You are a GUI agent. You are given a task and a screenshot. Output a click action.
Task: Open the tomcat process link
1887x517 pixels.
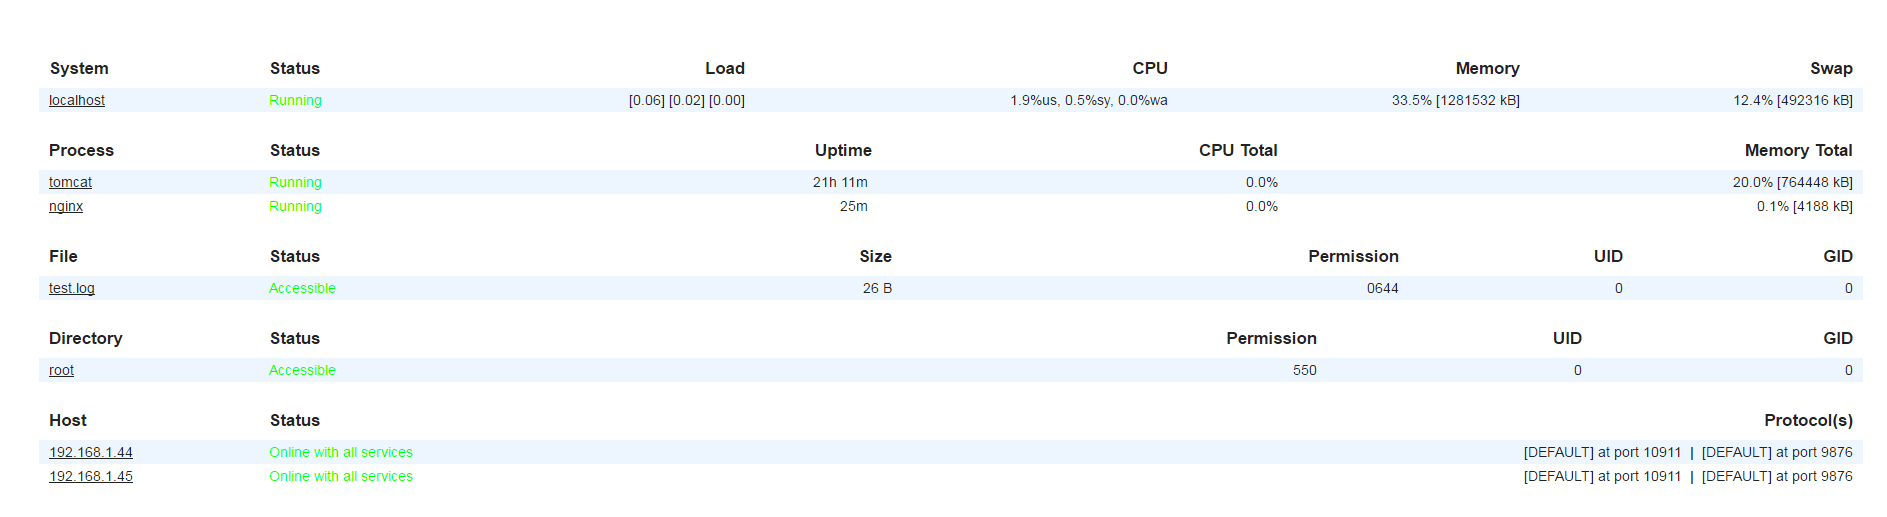pos(70,182)
